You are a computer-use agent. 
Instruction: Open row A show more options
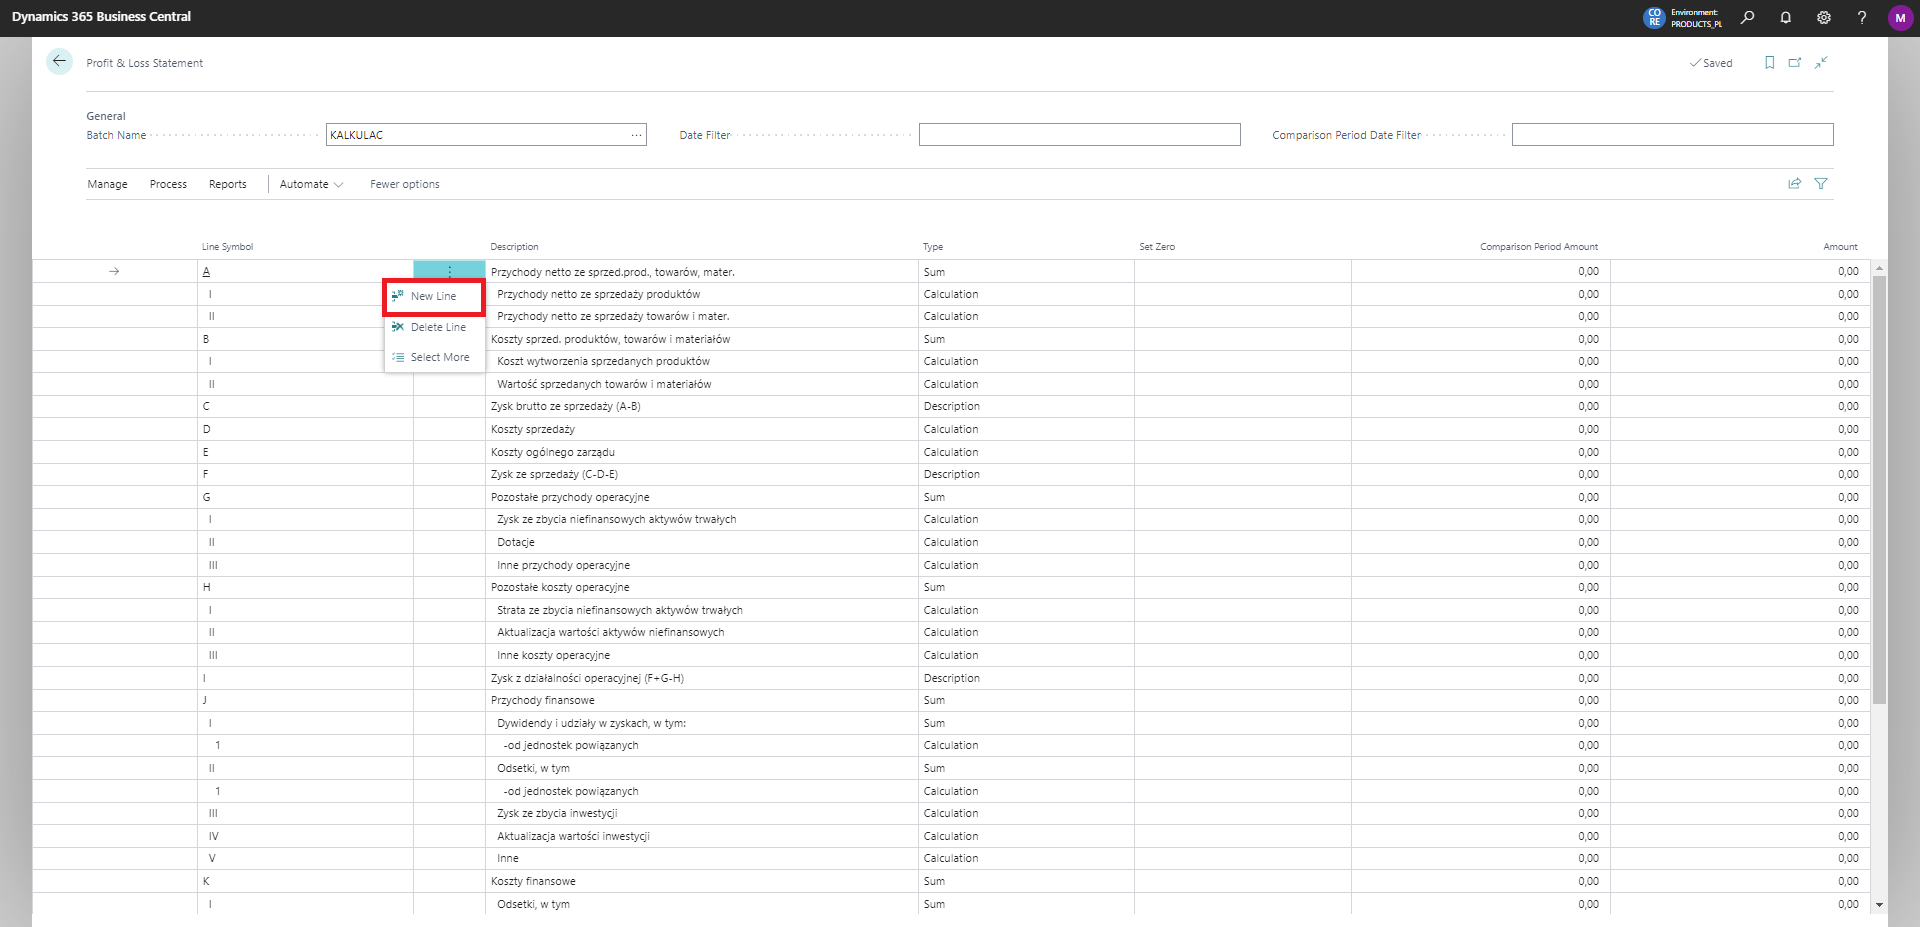click(x=449, y=272)
